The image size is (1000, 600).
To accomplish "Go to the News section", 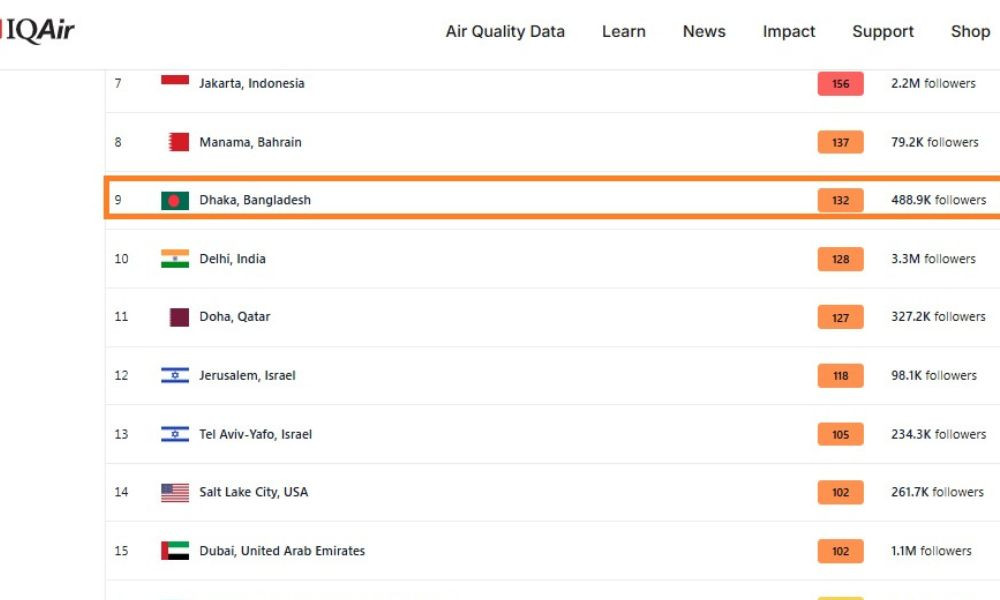I will pos(704,31).
